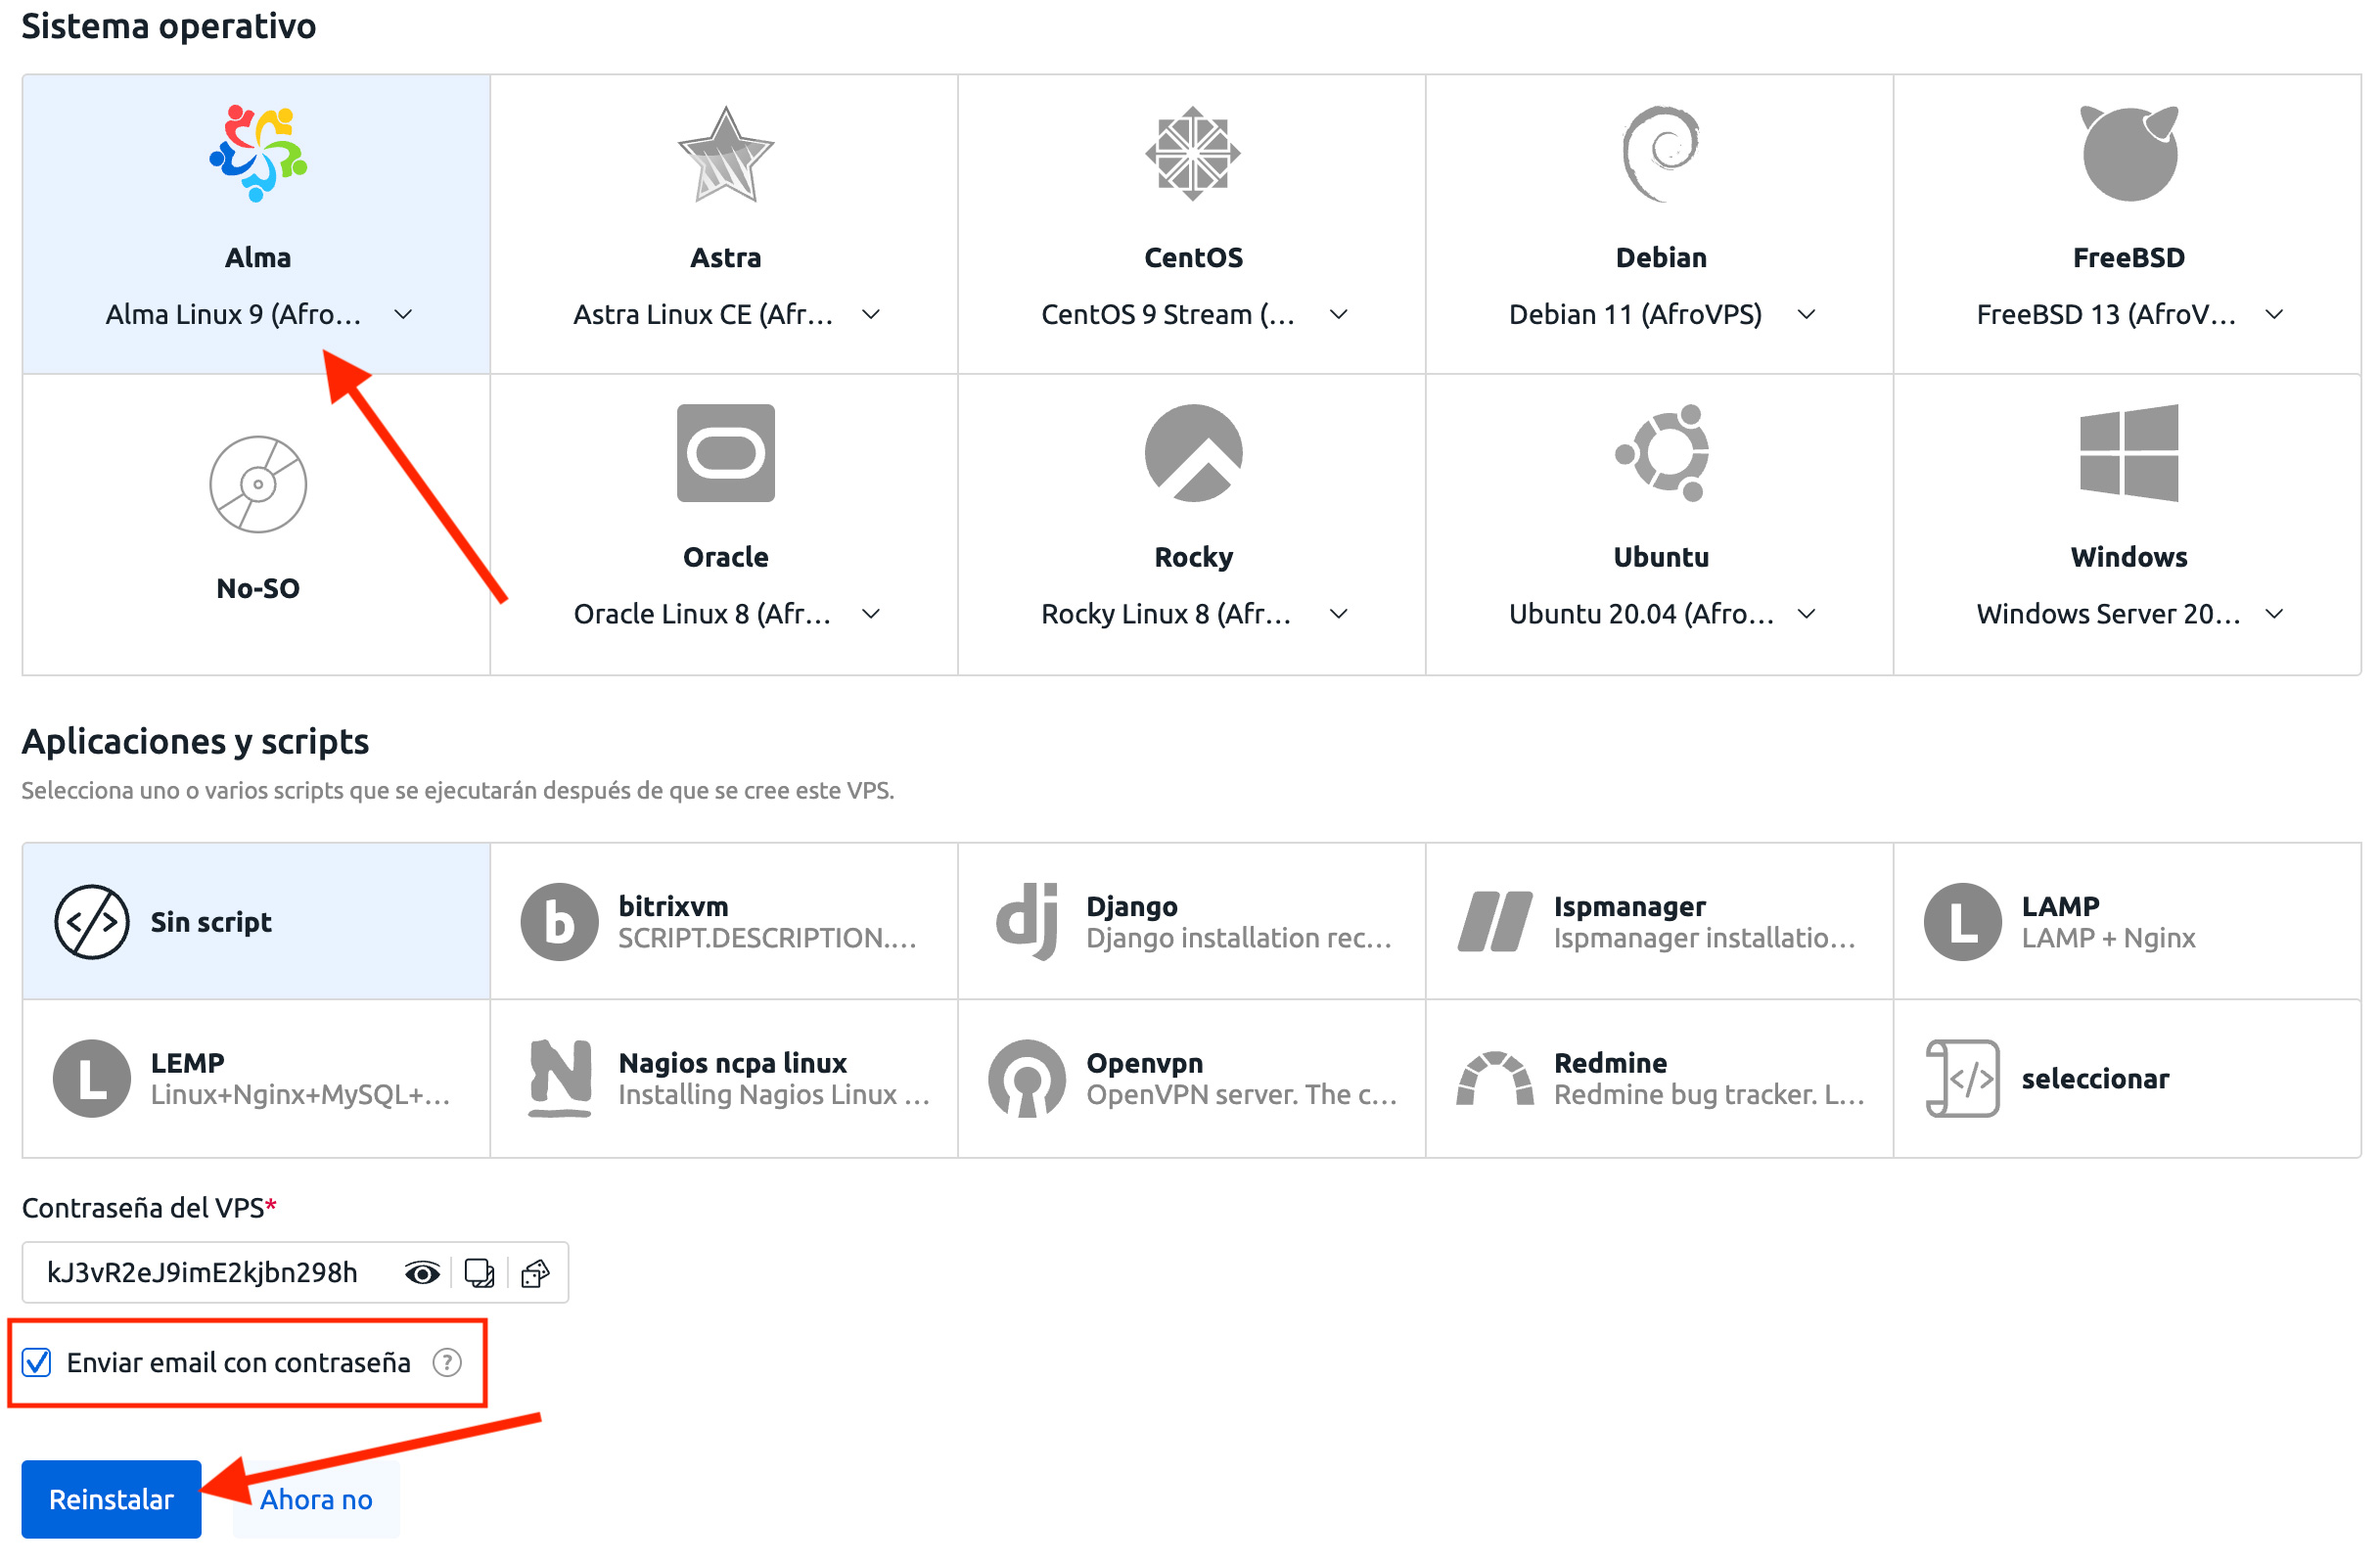Choose the LAMP L icon
The image size is (2380, 1566).
point(1963,922)
